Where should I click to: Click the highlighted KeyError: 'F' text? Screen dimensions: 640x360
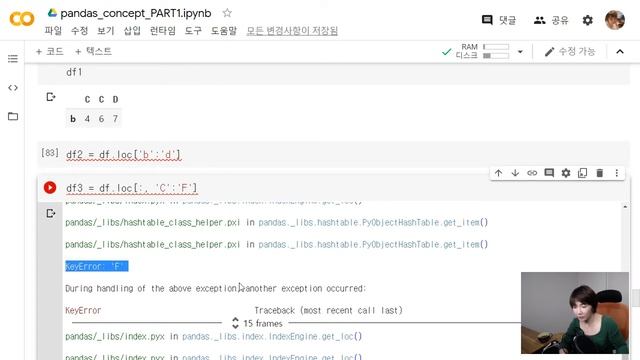coord(97,267)
